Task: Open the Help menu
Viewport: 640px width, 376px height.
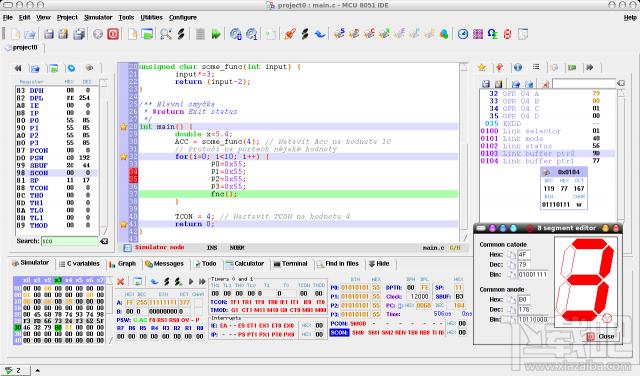Action: click(630, 18)
